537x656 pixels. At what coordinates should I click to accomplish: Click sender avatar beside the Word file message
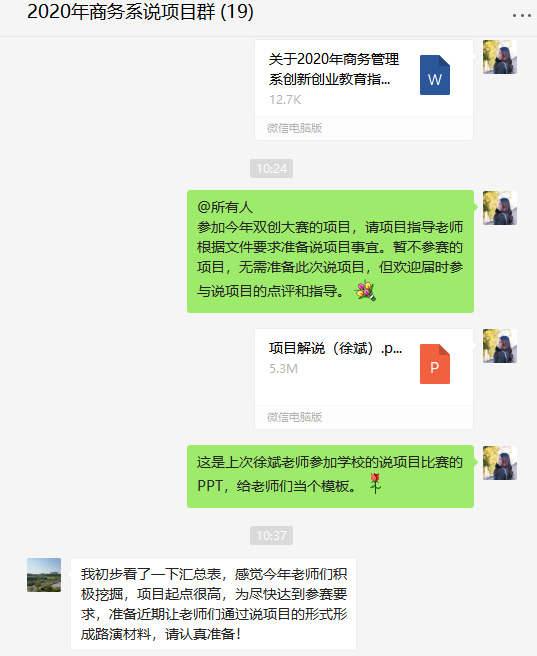click(500, 57)
